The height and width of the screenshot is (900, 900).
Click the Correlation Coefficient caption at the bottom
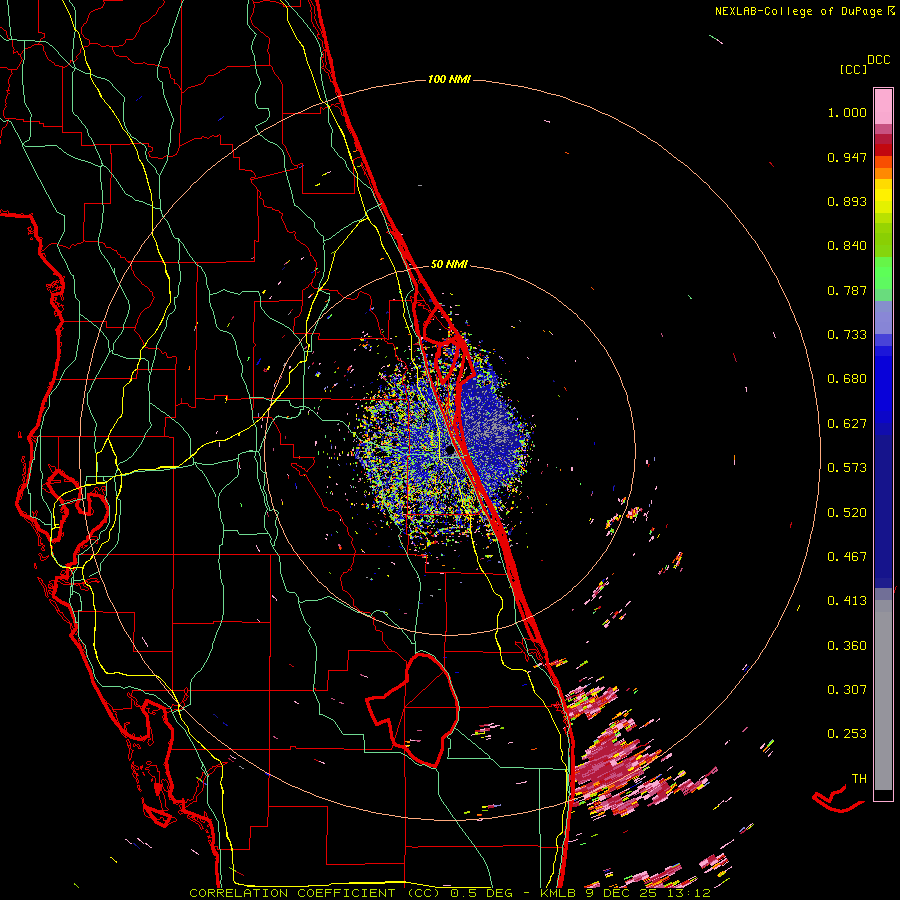[x=450, y=893]
